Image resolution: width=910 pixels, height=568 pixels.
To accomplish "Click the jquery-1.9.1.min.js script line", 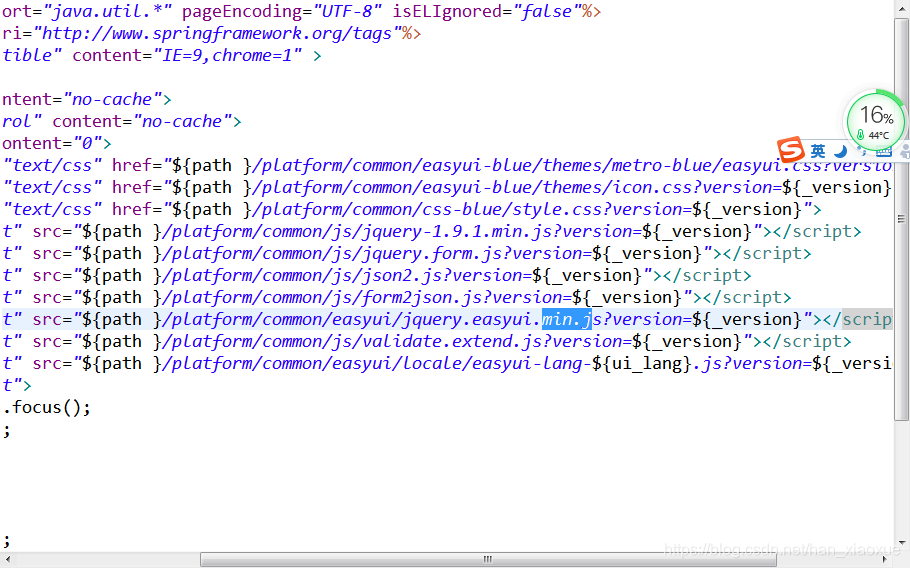I will click(432, 231).
